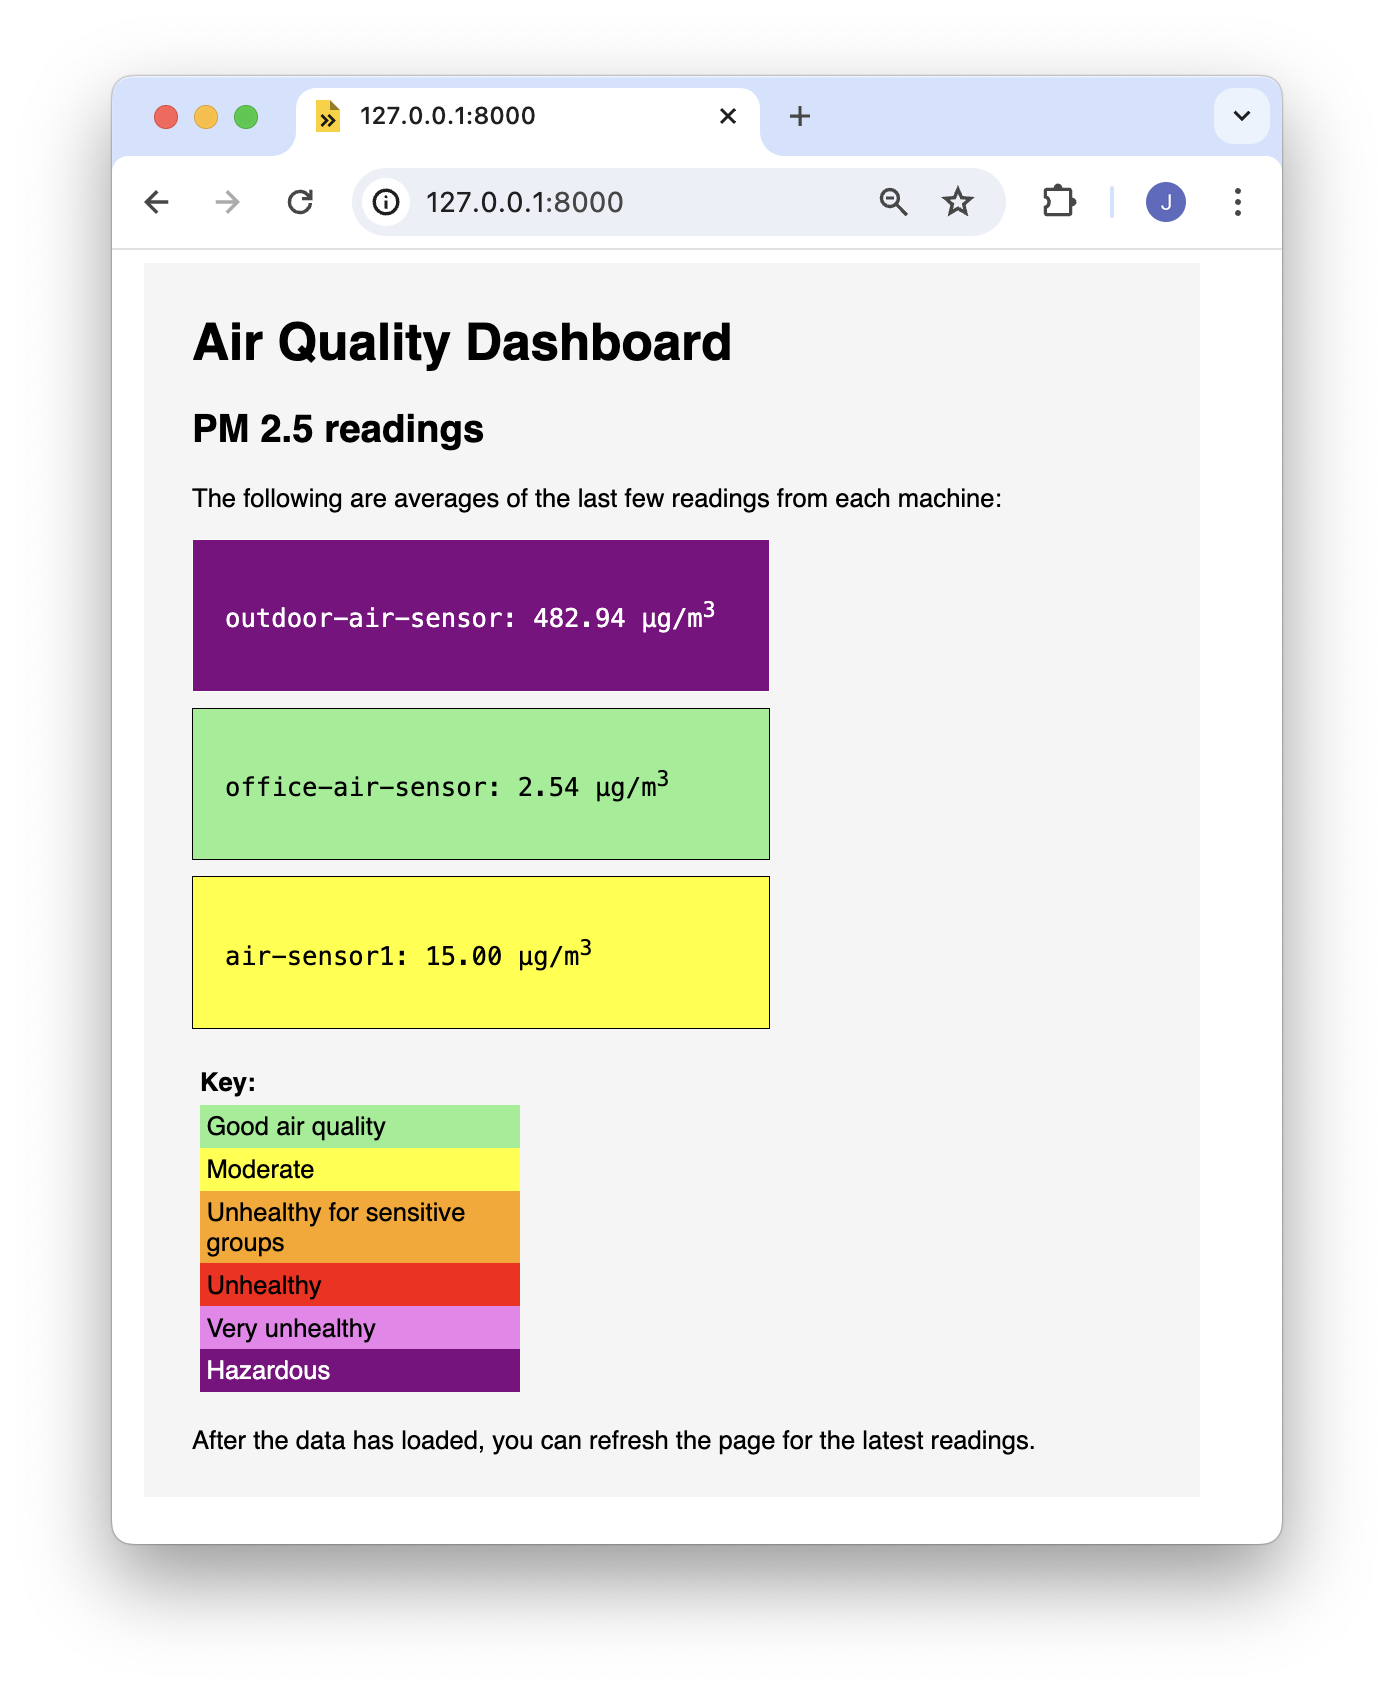The height and width of the screenshot is (1692, 1394).
Task: Click the browser back arrow
Action: 157,202
